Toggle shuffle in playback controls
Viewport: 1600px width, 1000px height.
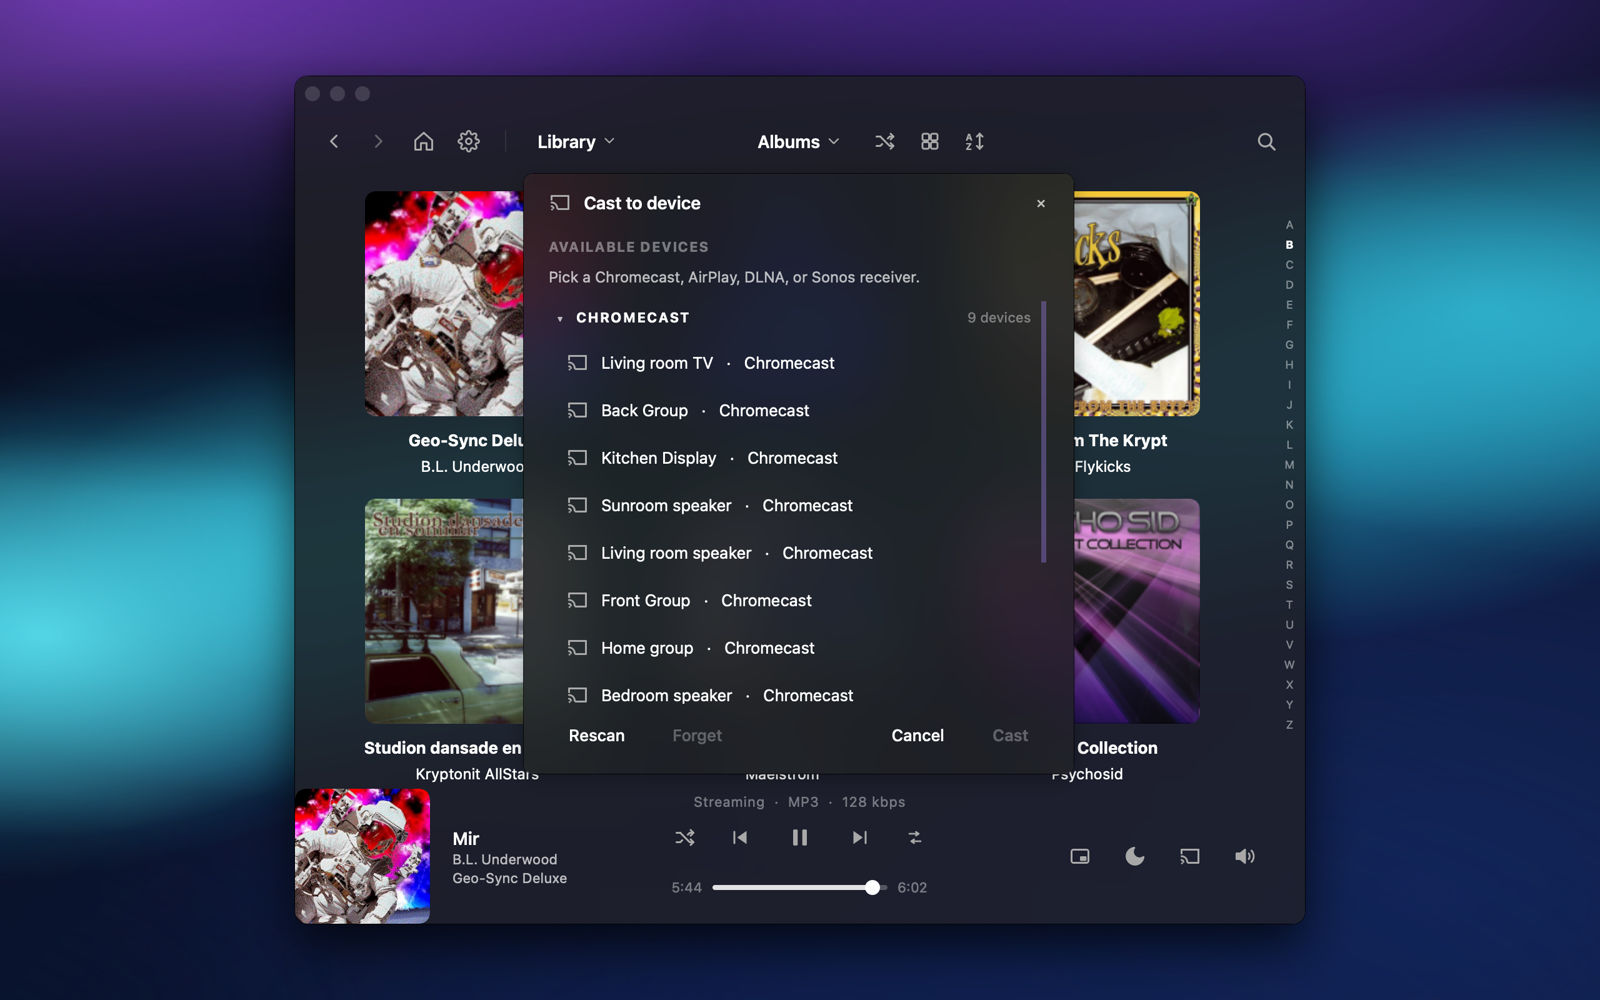point(685,838)
